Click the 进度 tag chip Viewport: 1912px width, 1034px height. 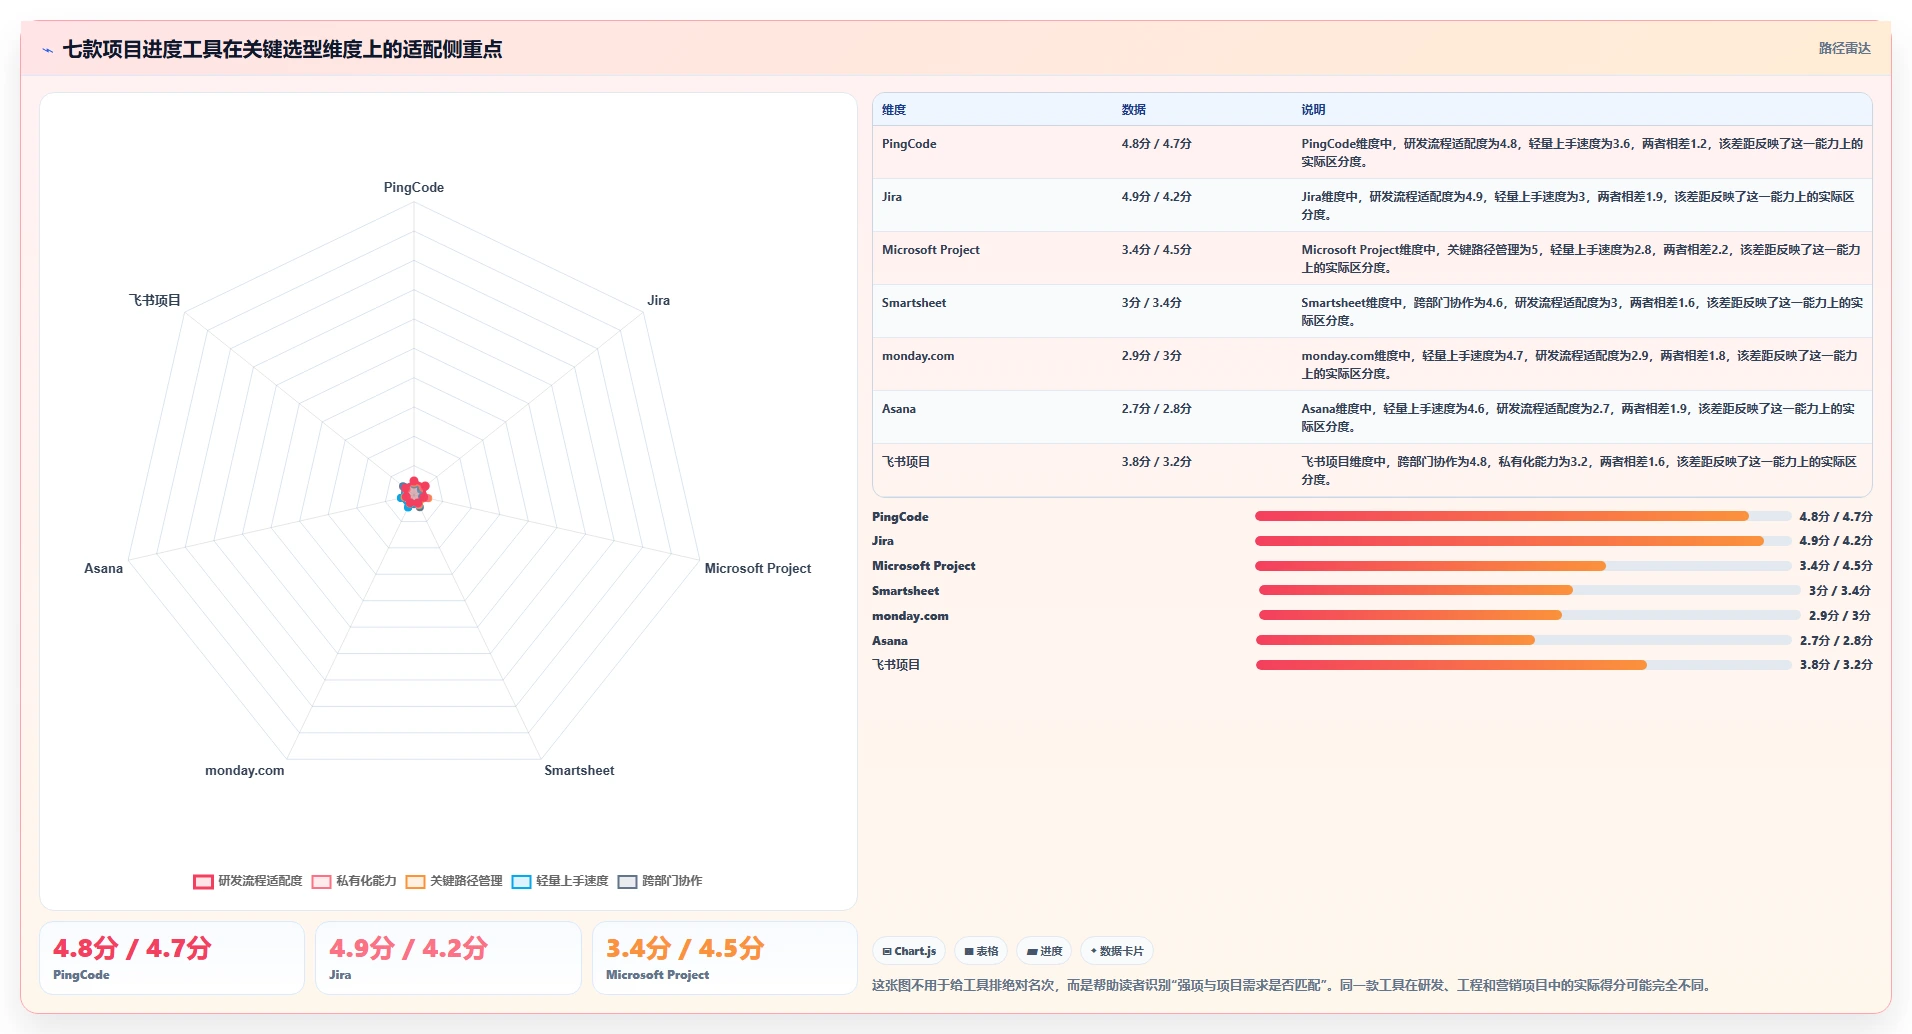(1044, 951)
